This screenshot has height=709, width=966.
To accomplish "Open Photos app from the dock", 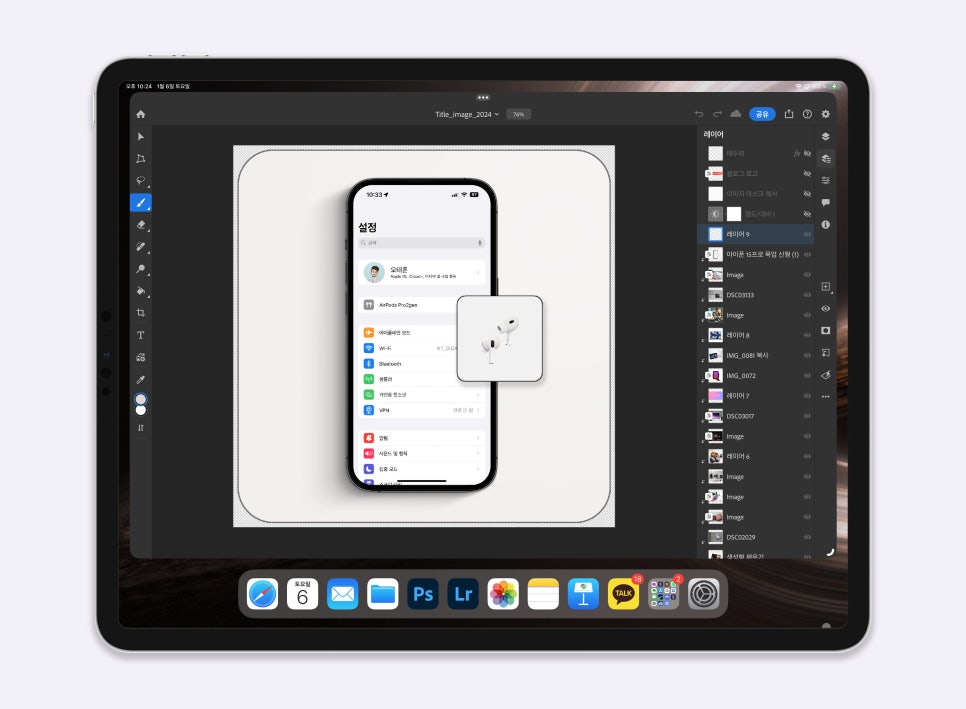I will (503, 594).
